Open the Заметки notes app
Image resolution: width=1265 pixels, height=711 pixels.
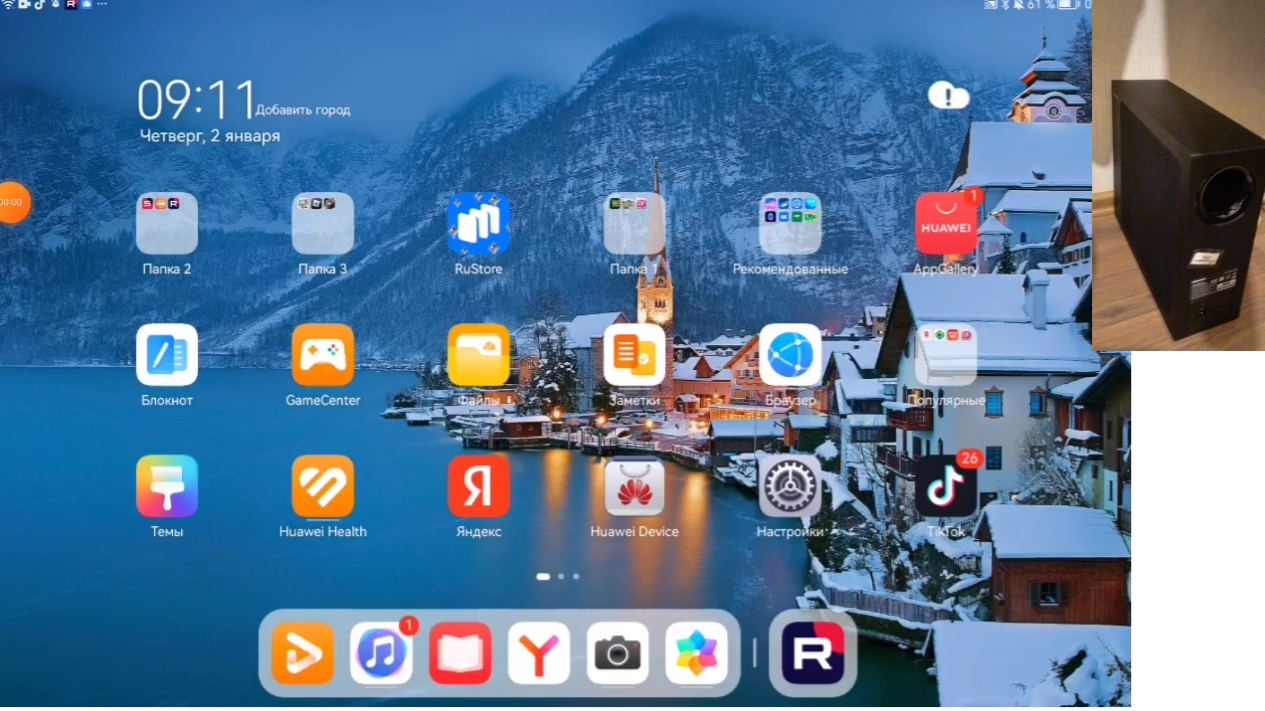click(635, 355)
